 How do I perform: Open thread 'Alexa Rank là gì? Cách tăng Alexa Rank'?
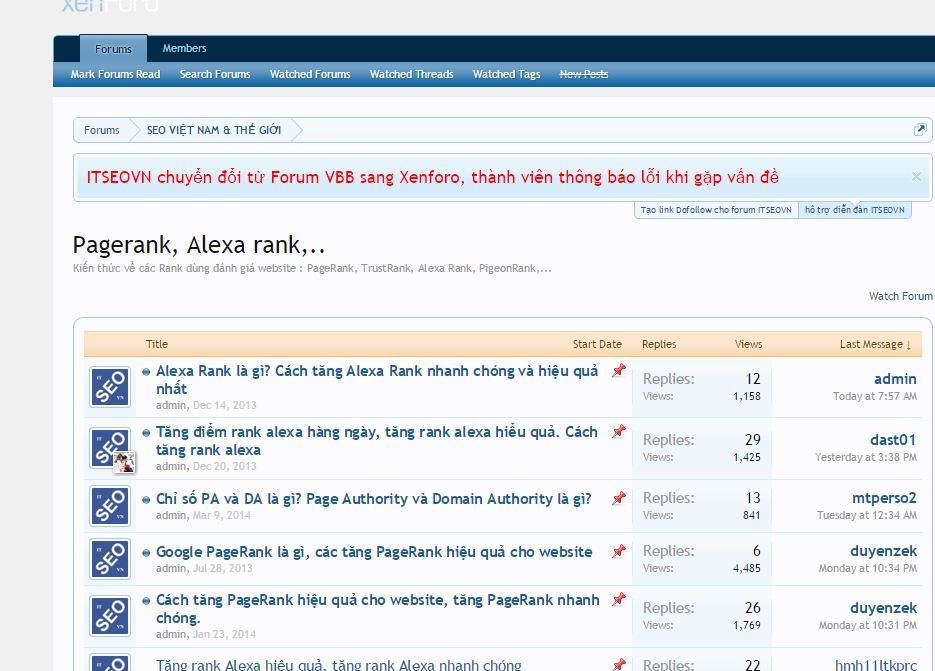pos(377,380)
